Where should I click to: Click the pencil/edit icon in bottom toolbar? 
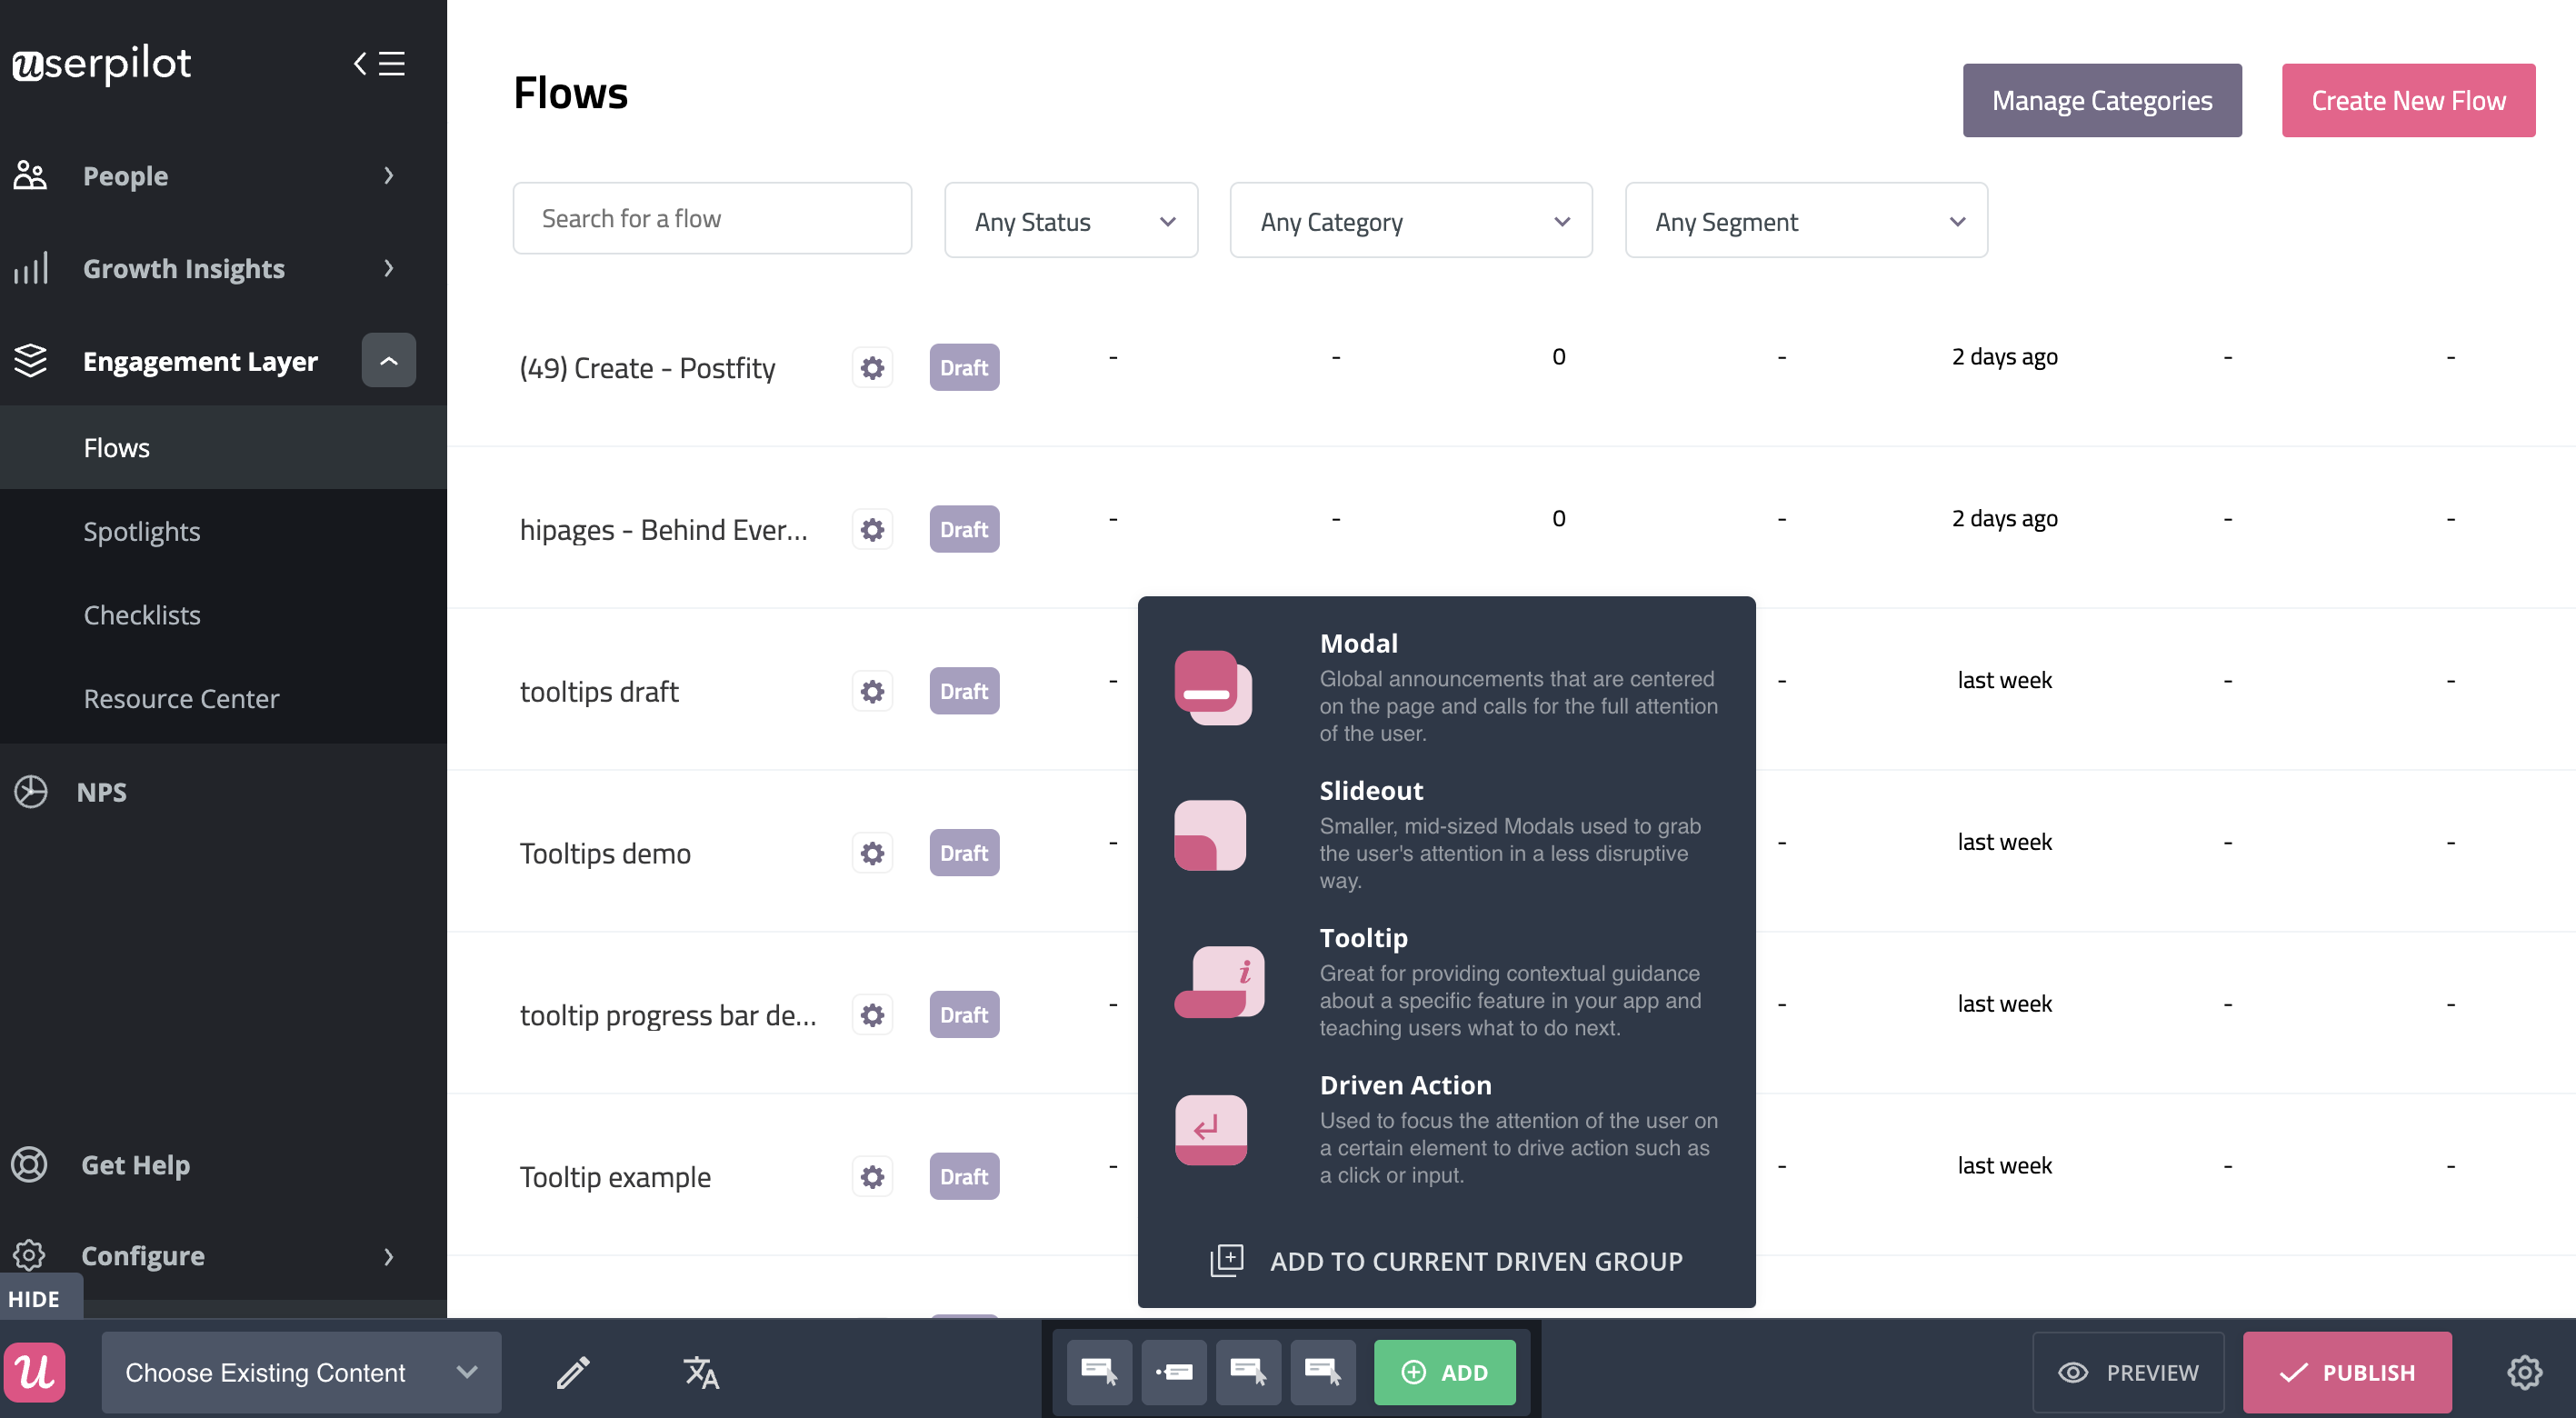(573, 1371)
